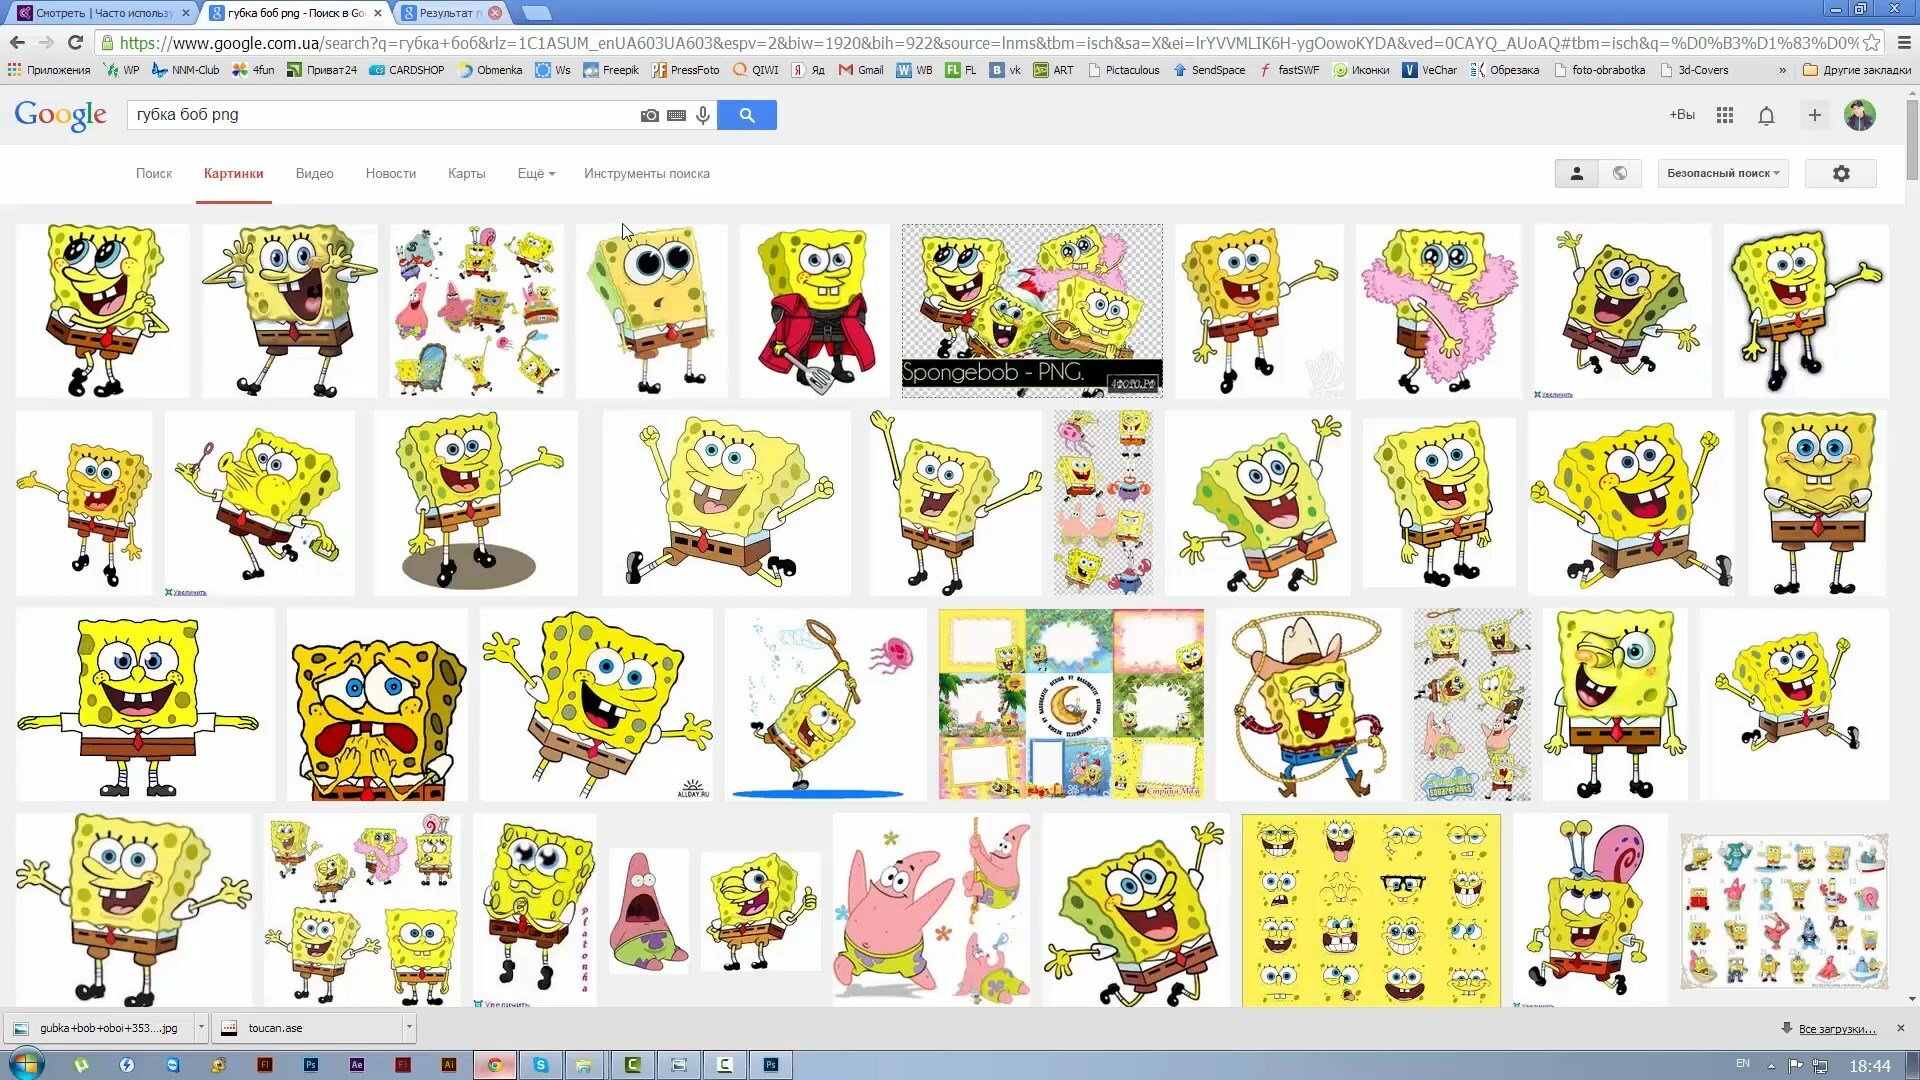This screenshot has width=1920, height=1080.
Task: Open the Spongebob - PNG collage thumbnail
Action: click(x=1032, y=311)
